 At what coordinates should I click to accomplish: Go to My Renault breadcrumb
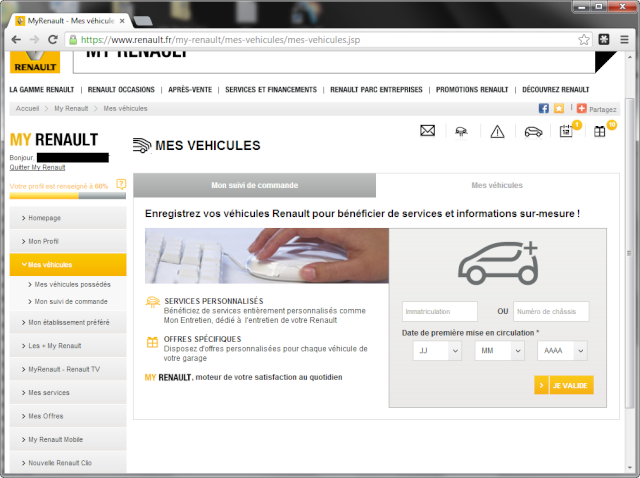tap(71, 109)
